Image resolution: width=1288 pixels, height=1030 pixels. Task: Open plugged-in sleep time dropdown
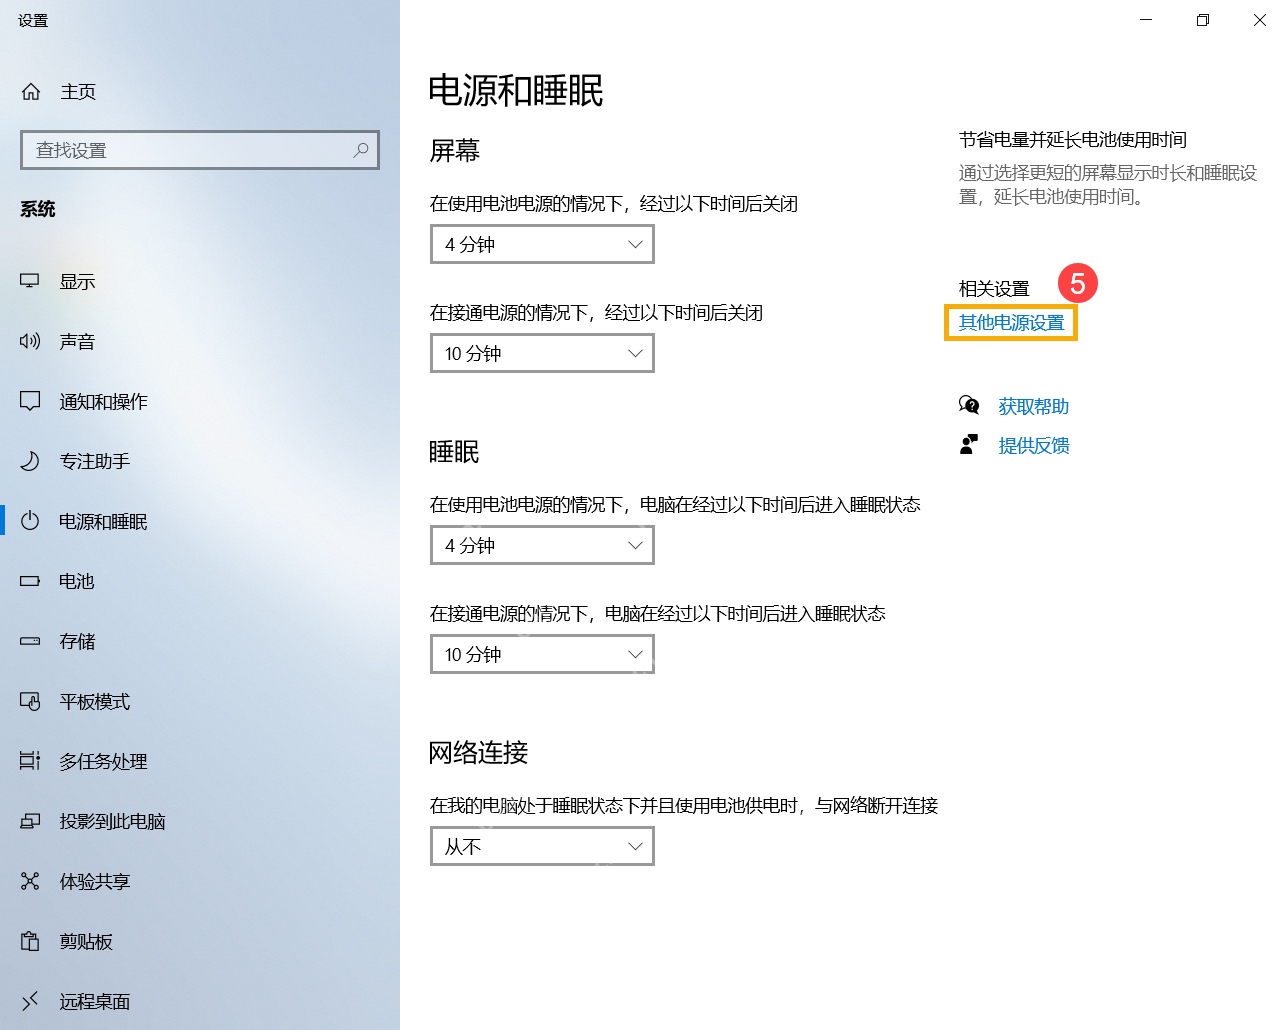point(542,654)
